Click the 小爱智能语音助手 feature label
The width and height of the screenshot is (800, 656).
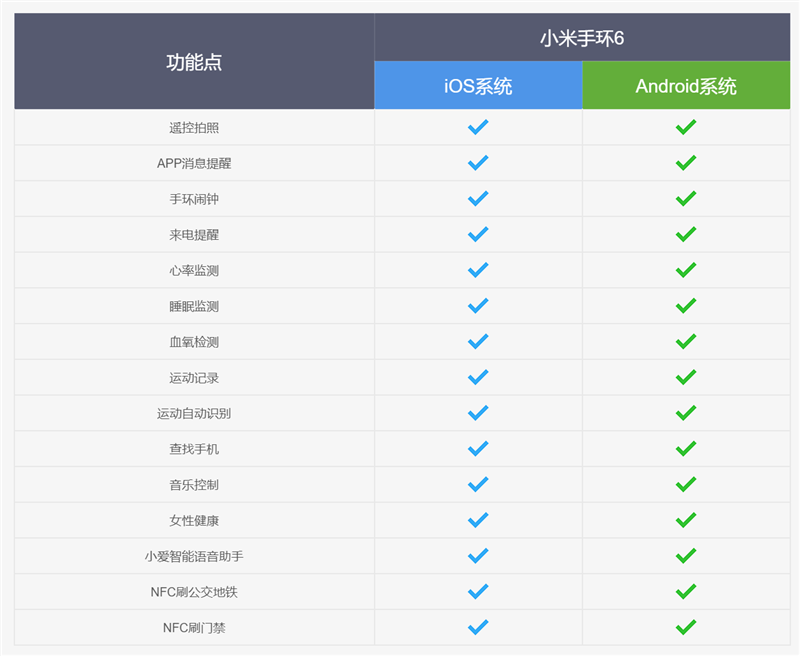pyautogui.click(x=194, y=556)
